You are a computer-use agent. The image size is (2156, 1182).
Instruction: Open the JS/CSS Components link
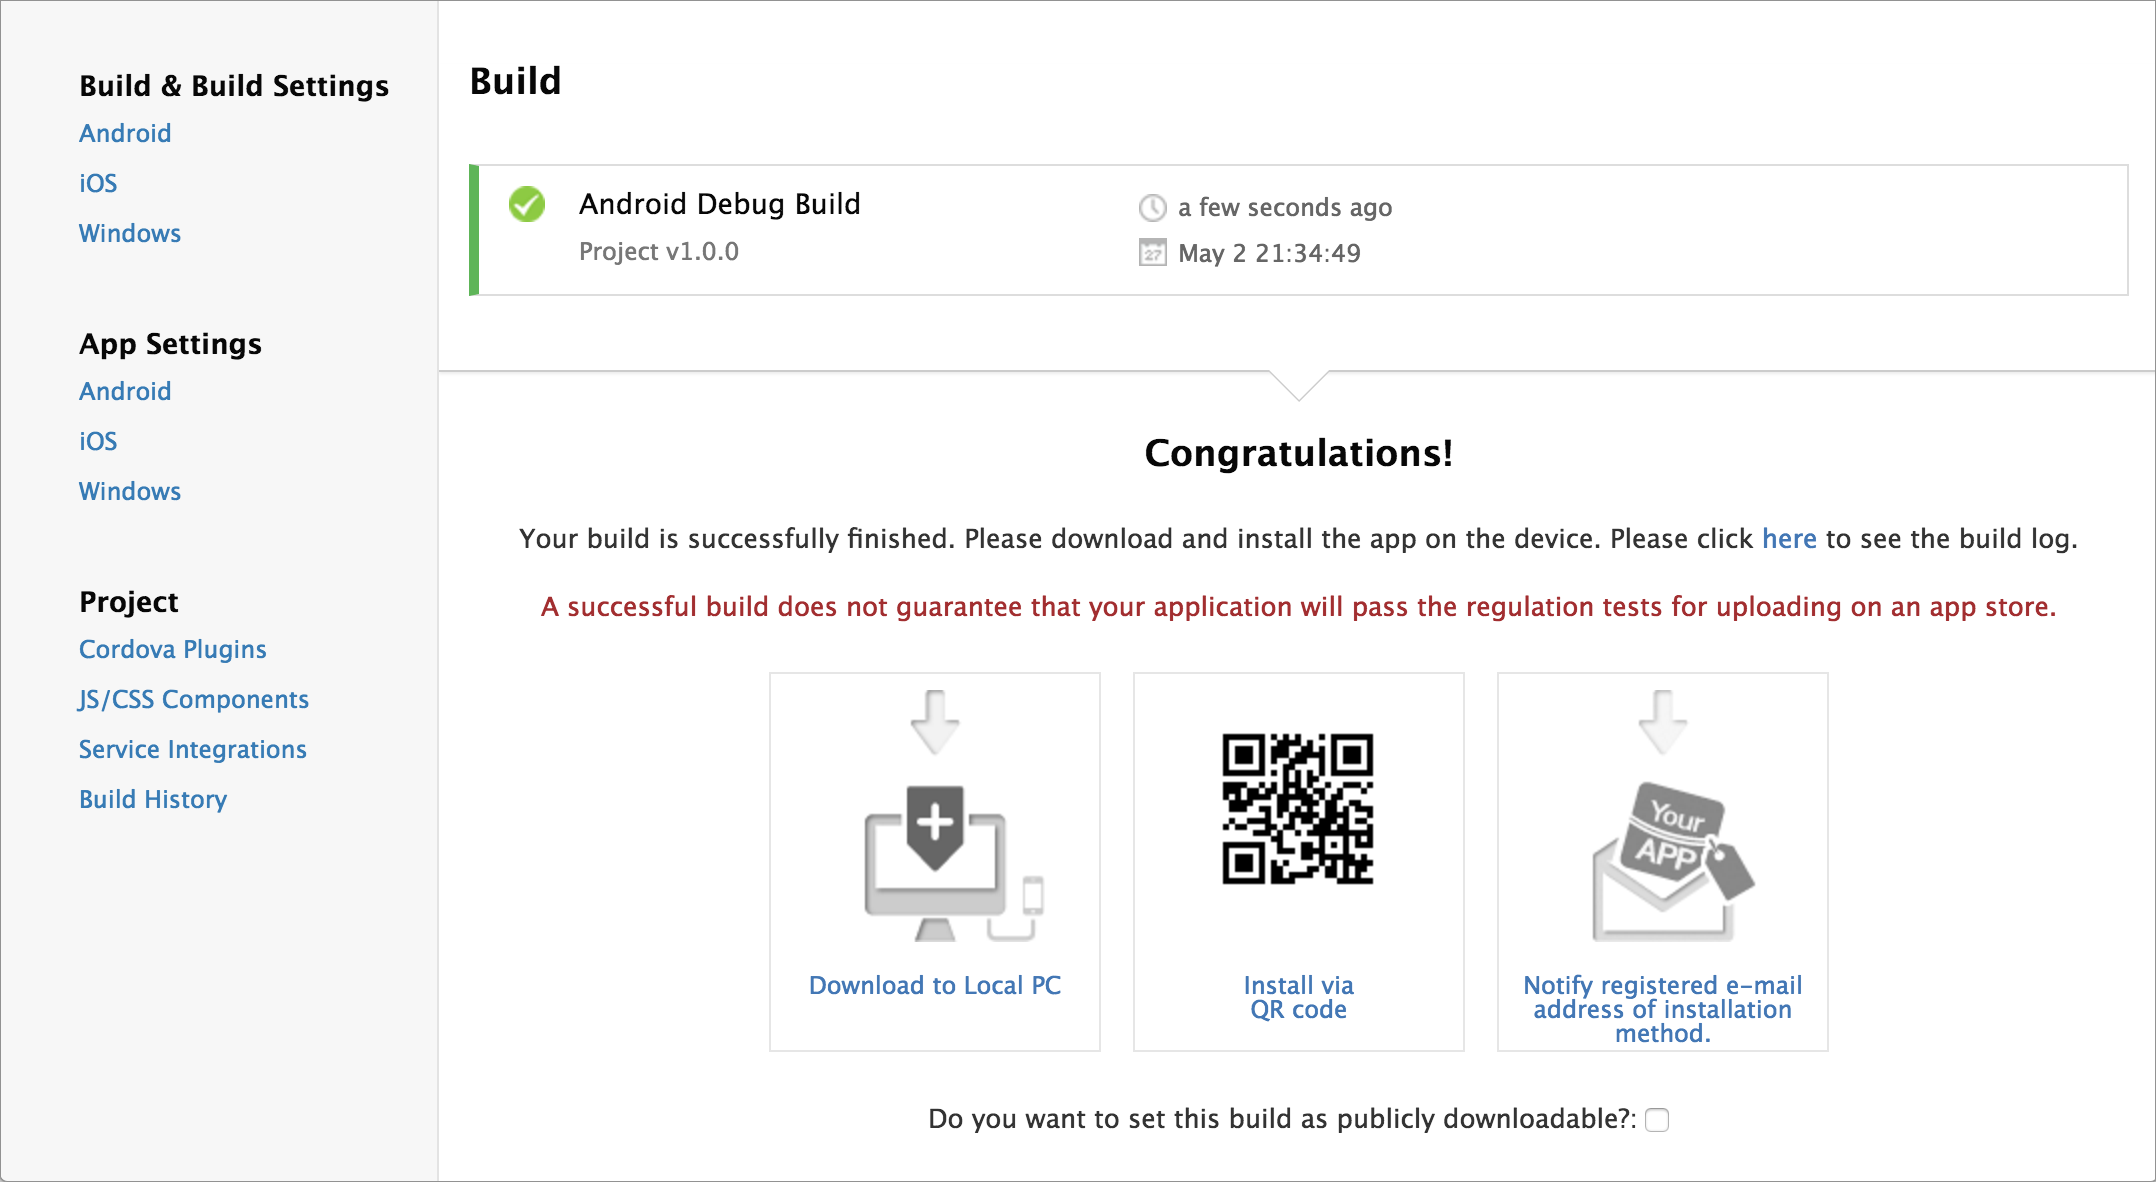(x=194, y=699)
